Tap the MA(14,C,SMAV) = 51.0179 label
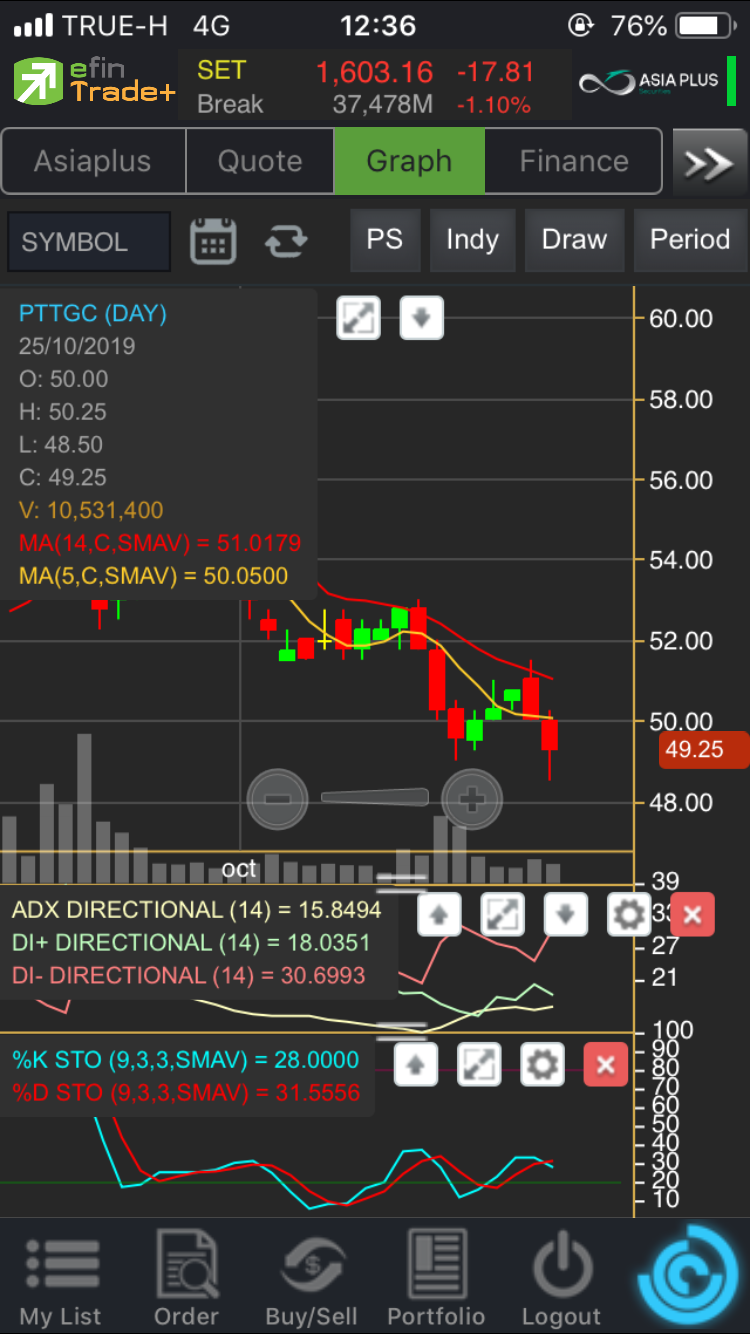750x1334 pixels. point(160,543)
